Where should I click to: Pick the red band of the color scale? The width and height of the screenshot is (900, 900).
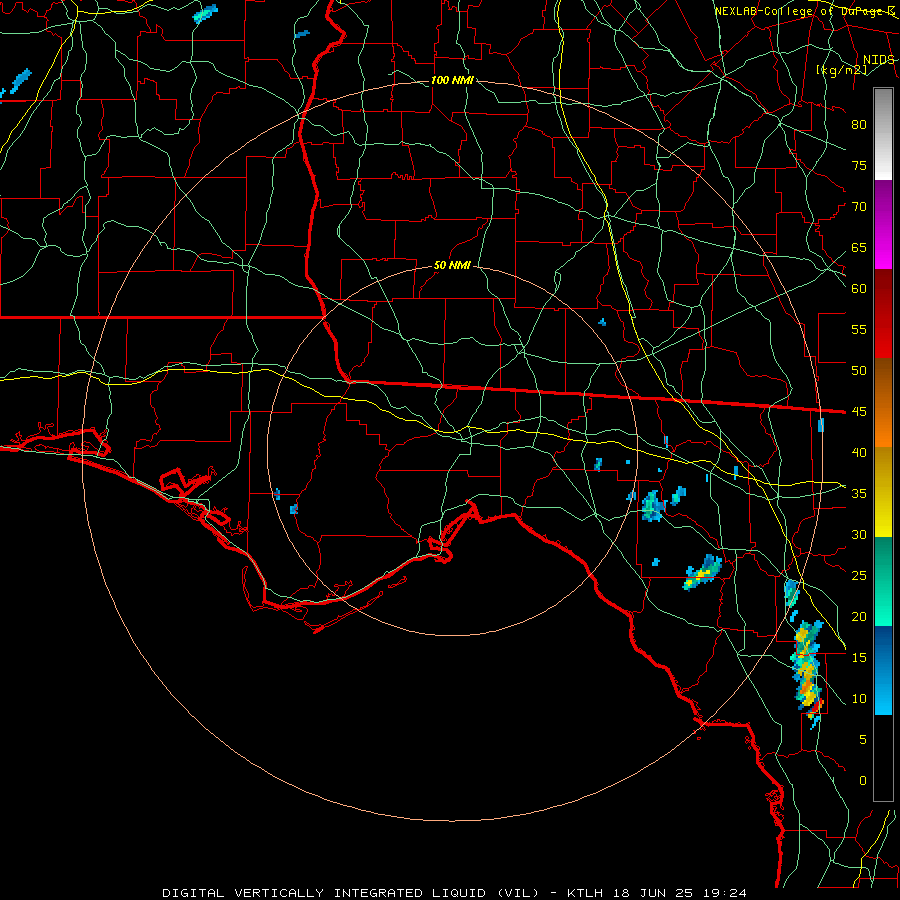(x=883, y=313)
